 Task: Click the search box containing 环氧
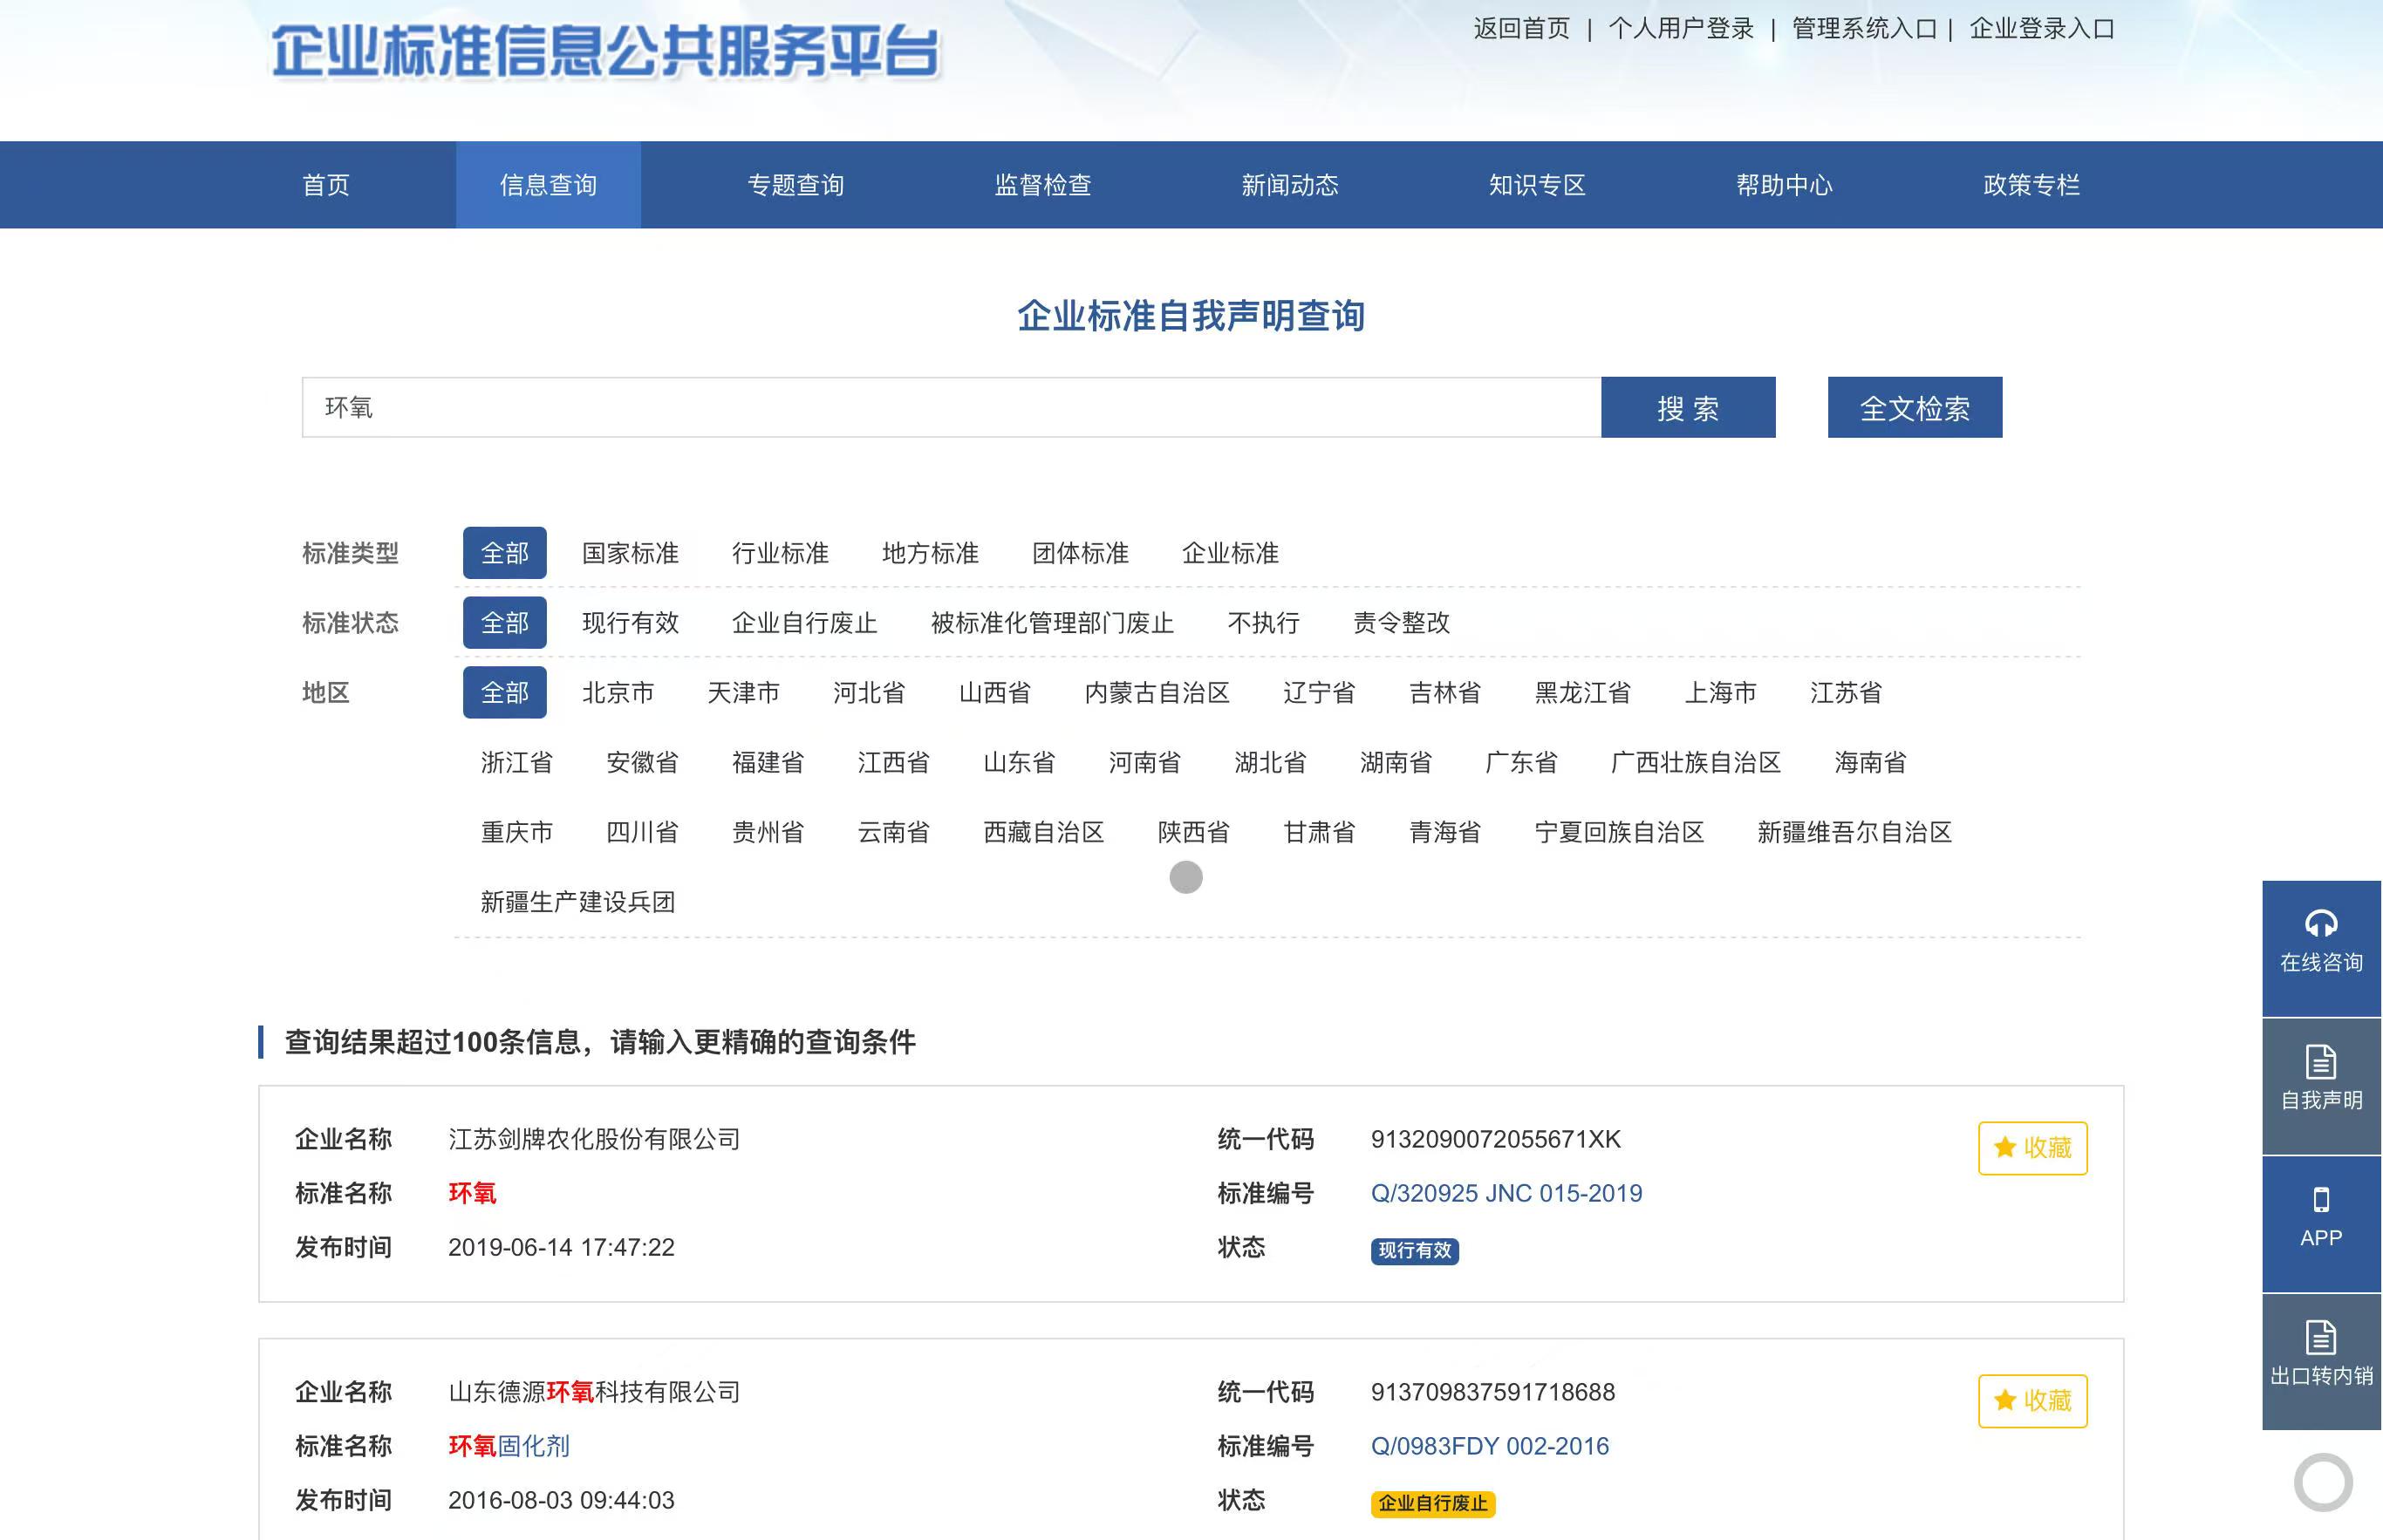tap(951, 407)
